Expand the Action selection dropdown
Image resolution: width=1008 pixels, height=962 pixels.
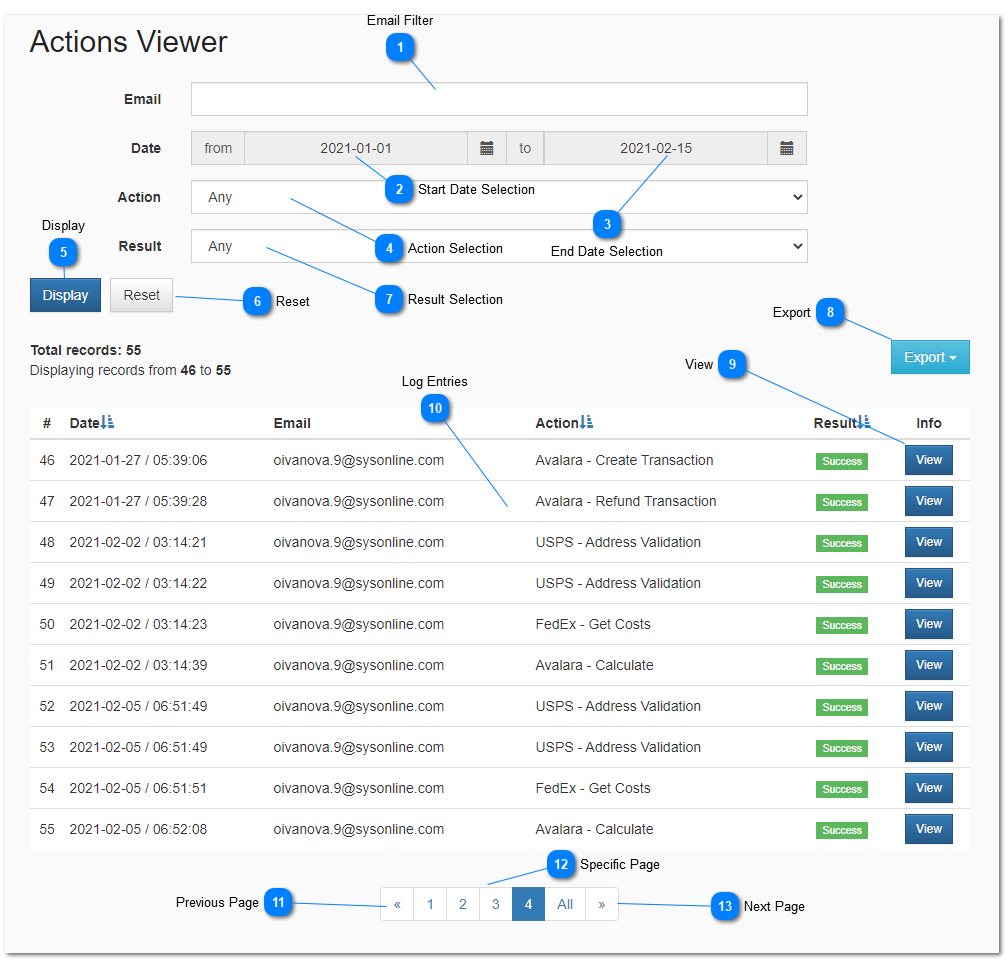(x=499, y=197)
